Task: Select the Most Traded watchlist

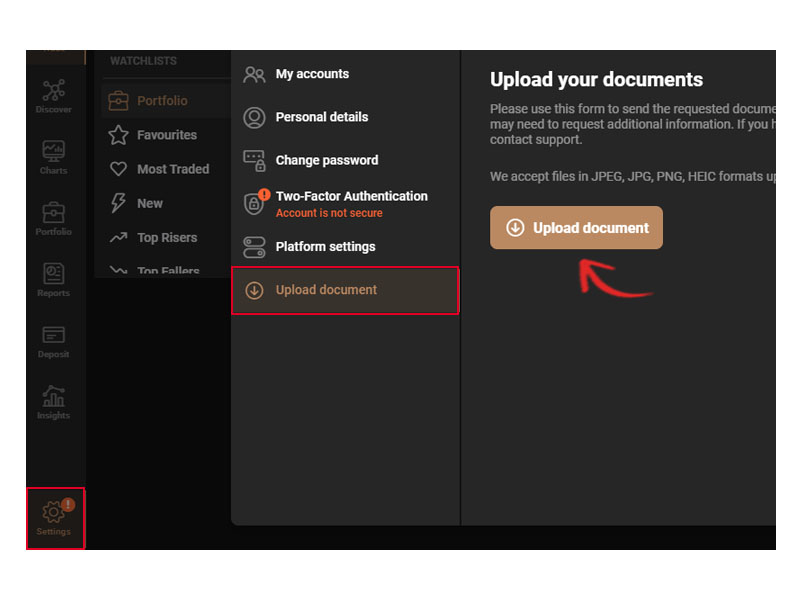Action: [167, 169]
